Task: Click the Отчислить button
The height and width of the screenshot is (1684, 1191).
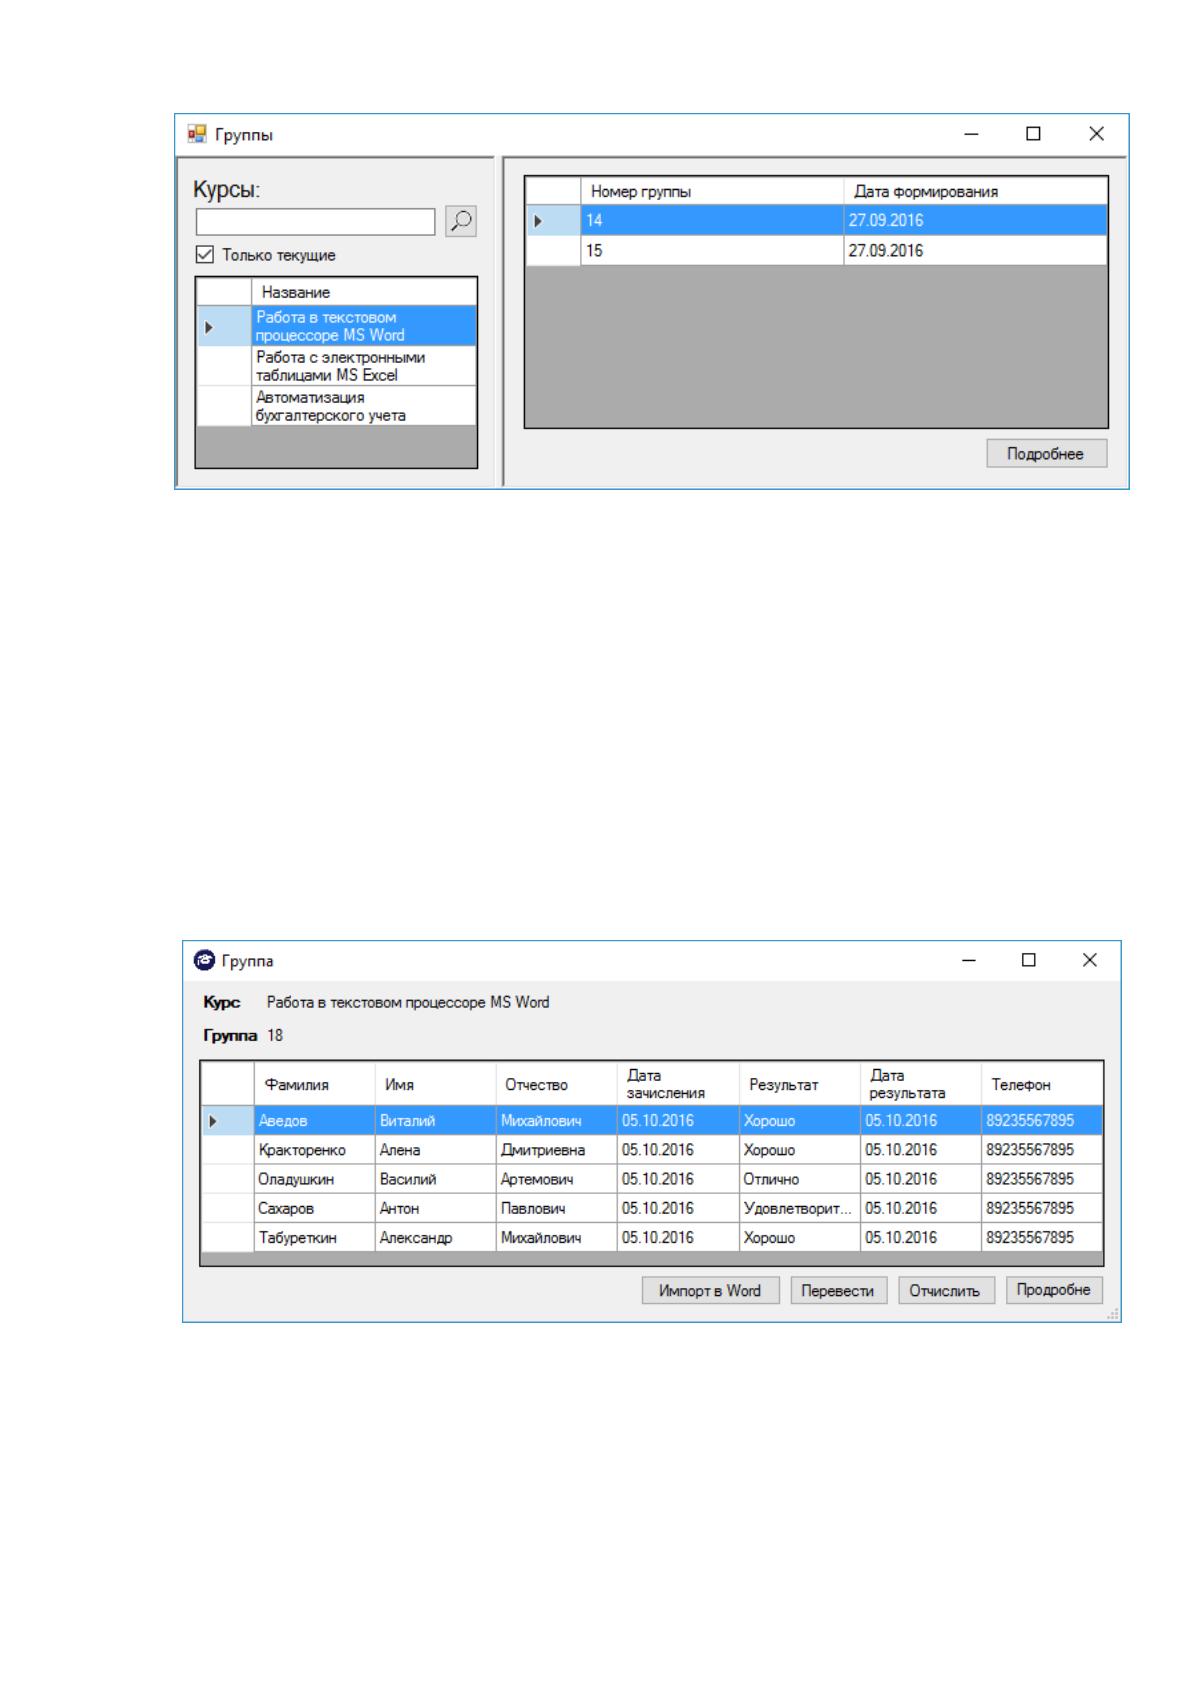Action: tap(945, 1291)
